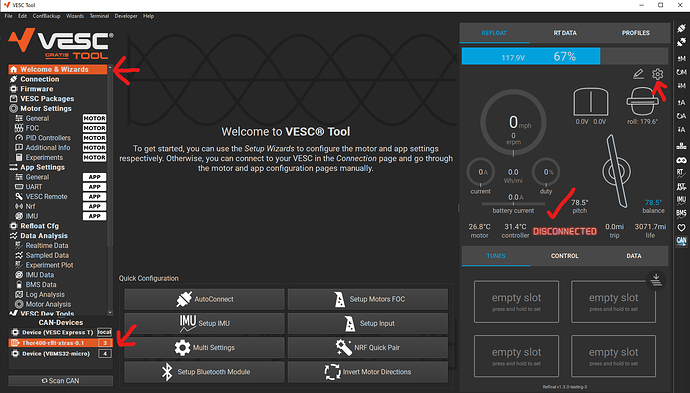This screenshot has width=690, height=393.
Task: Collapse the App Settings group
Action: [x=58, y=167]
